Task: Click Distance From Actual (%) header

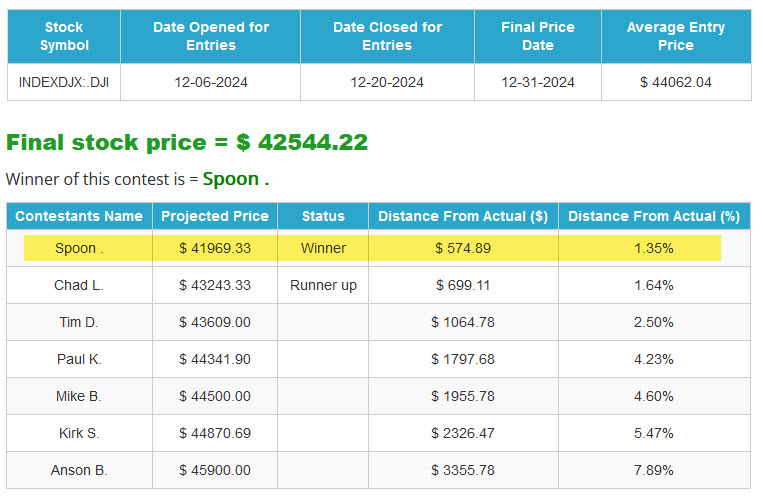Action: [x=654, y=216]
